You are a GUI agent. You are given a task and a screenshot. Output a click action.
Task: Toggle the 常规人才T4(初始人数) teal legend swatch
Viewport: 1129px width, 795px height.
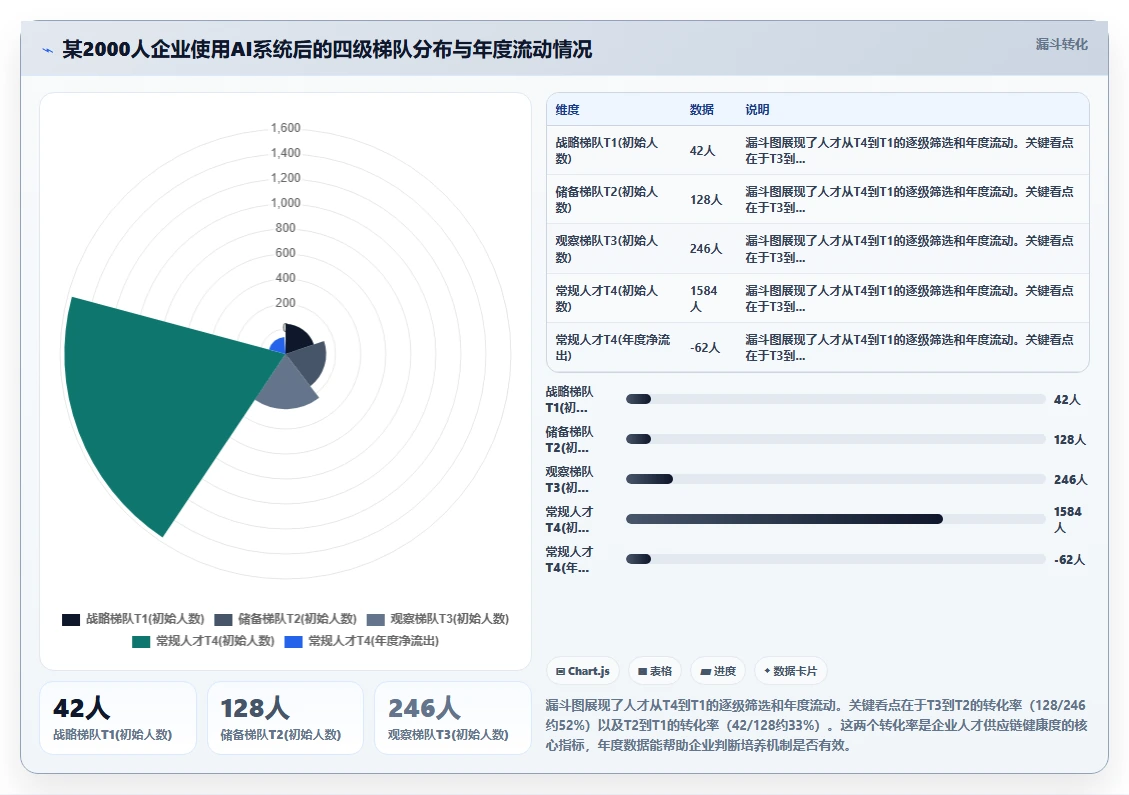coord(141,642)
